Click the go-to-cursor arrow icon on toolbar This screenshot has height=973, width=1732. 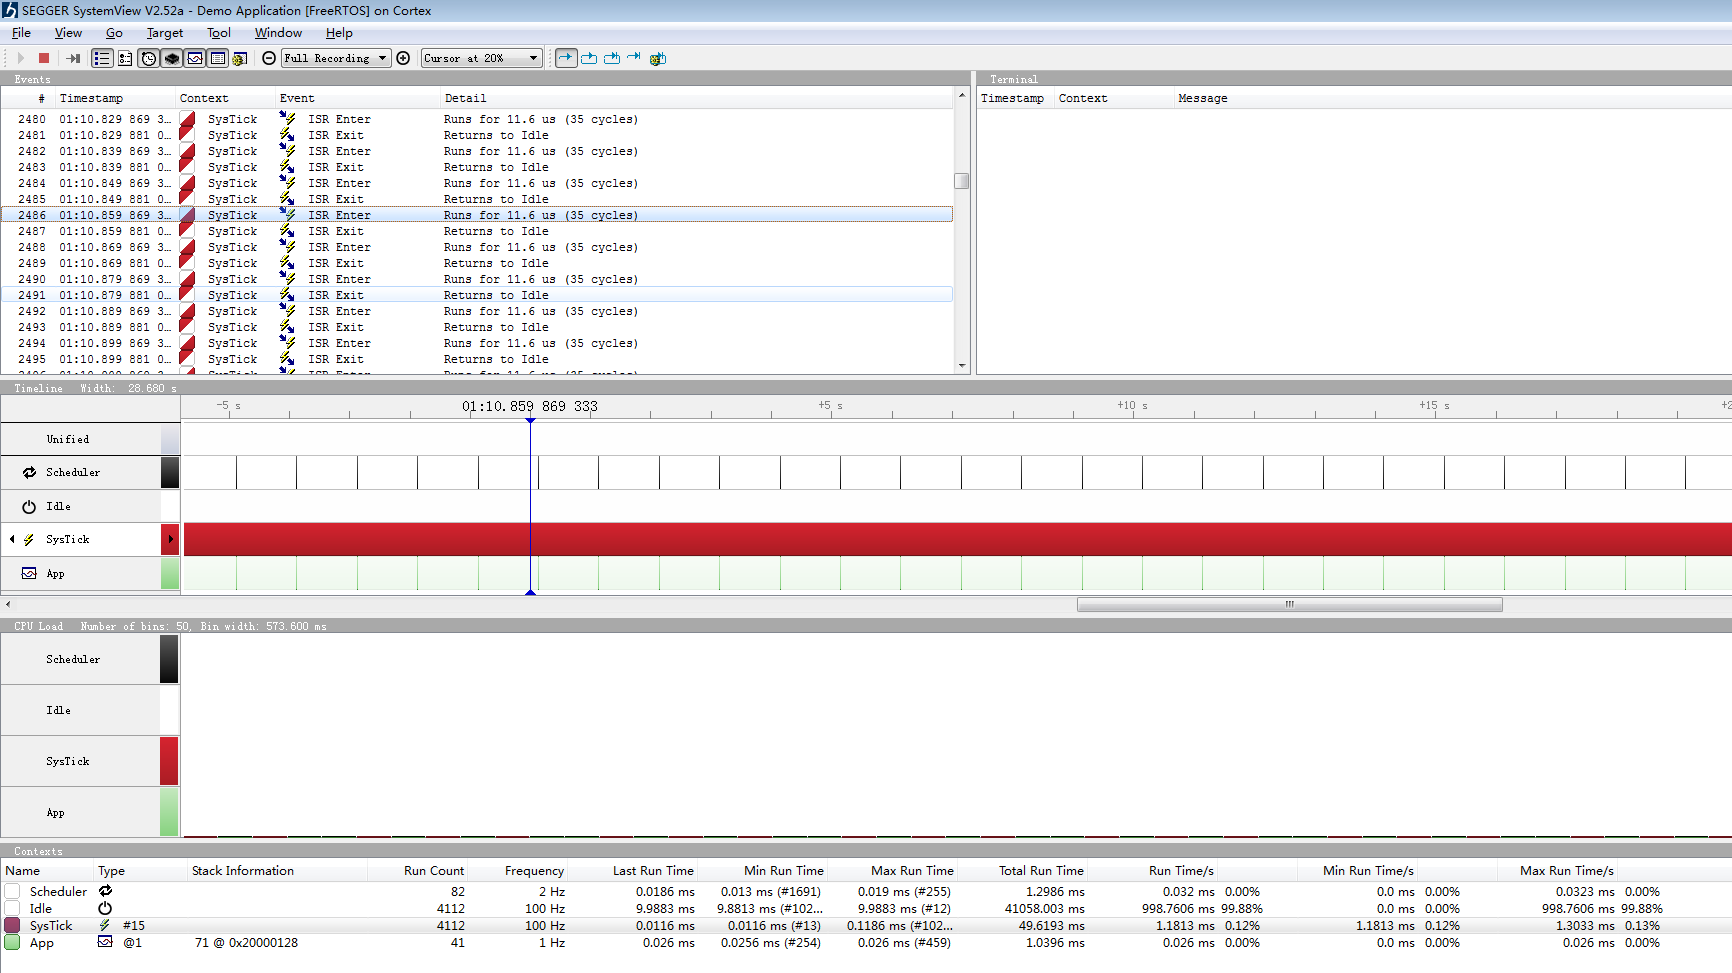tap(565, 57)
